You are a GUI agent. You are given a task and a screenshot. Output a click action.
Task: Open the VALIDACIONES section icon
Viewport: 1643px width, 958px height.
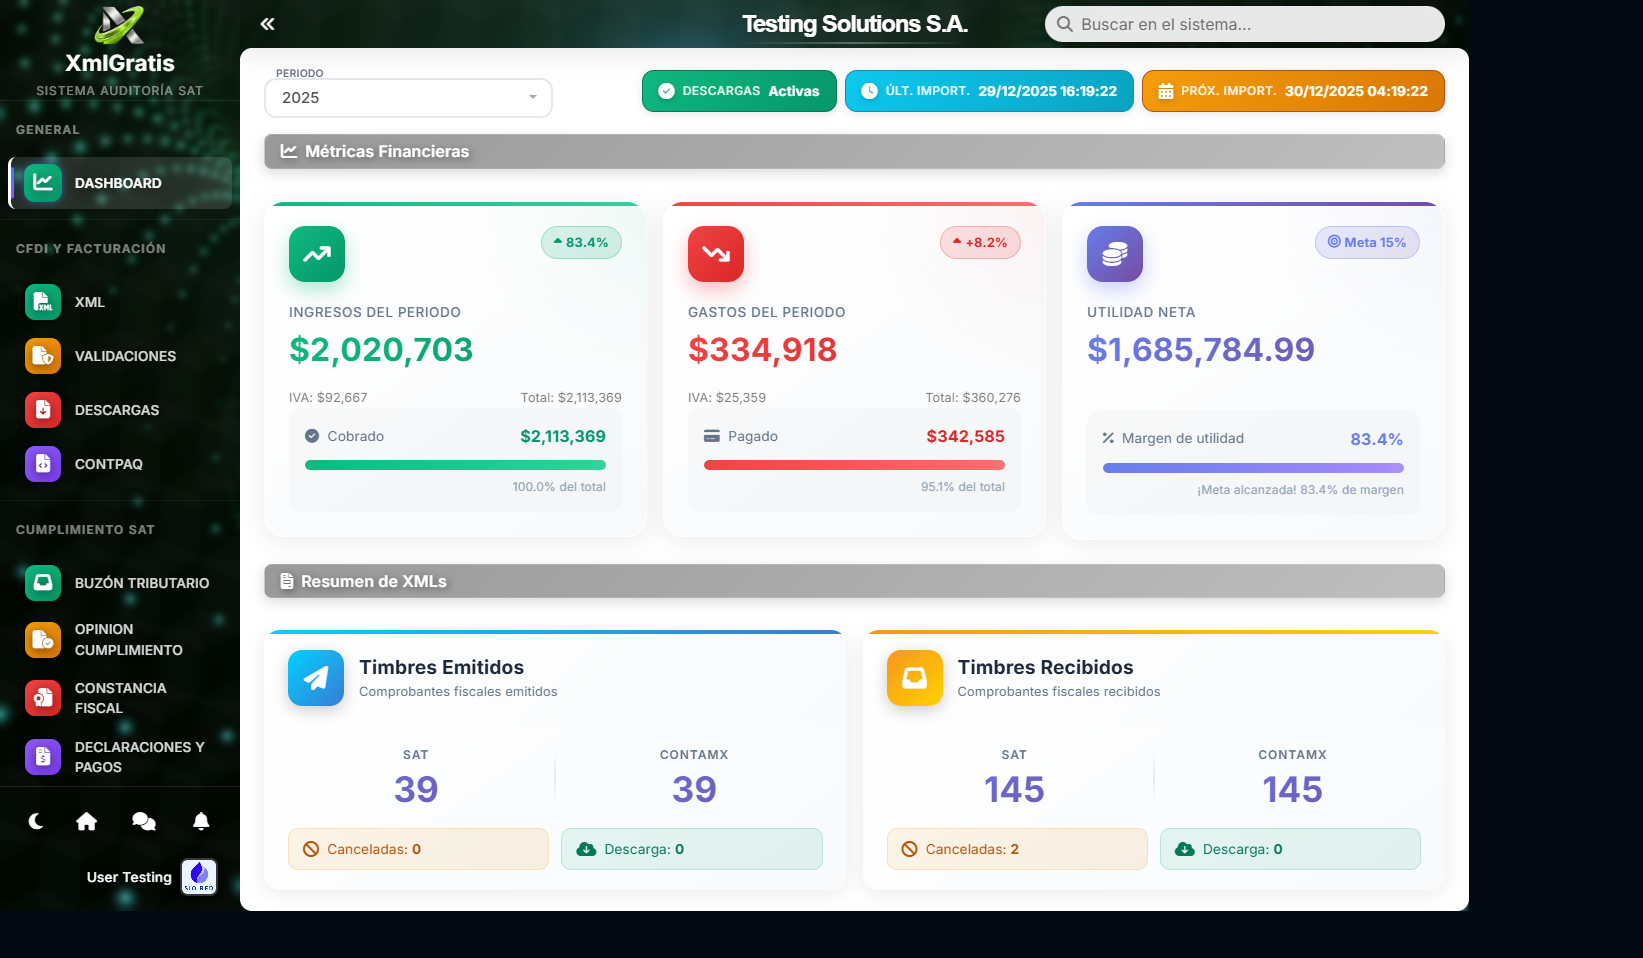(43, 356)
